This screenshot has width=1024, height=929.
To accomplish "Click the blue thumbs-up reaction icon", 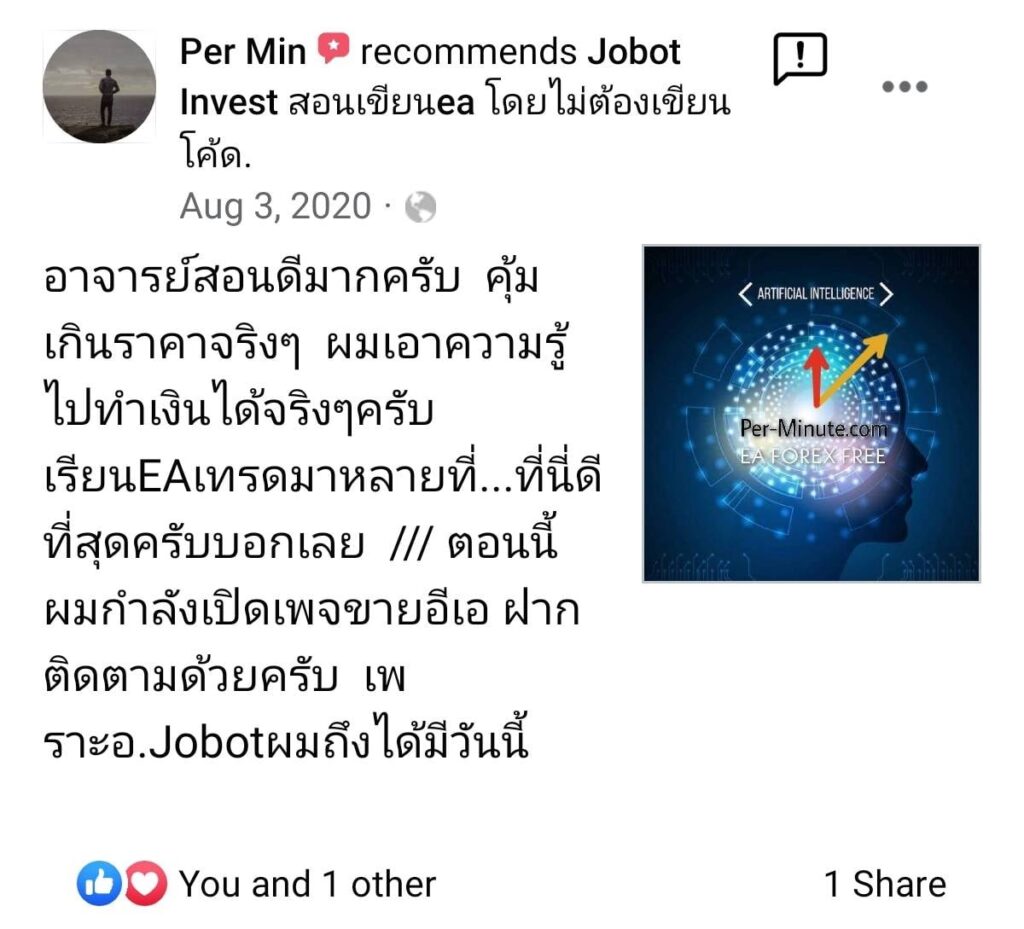I will pos(99,884).
